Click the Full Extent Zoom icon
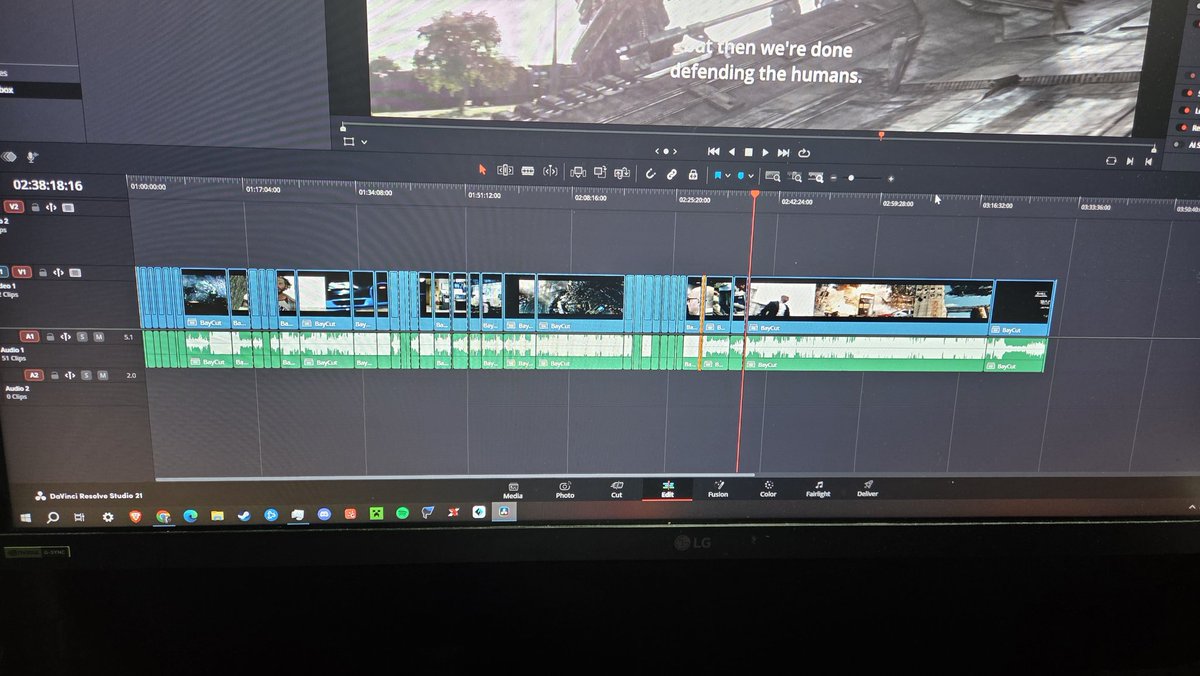This screenshot has width=1200, height=676. tap(773, 176)
